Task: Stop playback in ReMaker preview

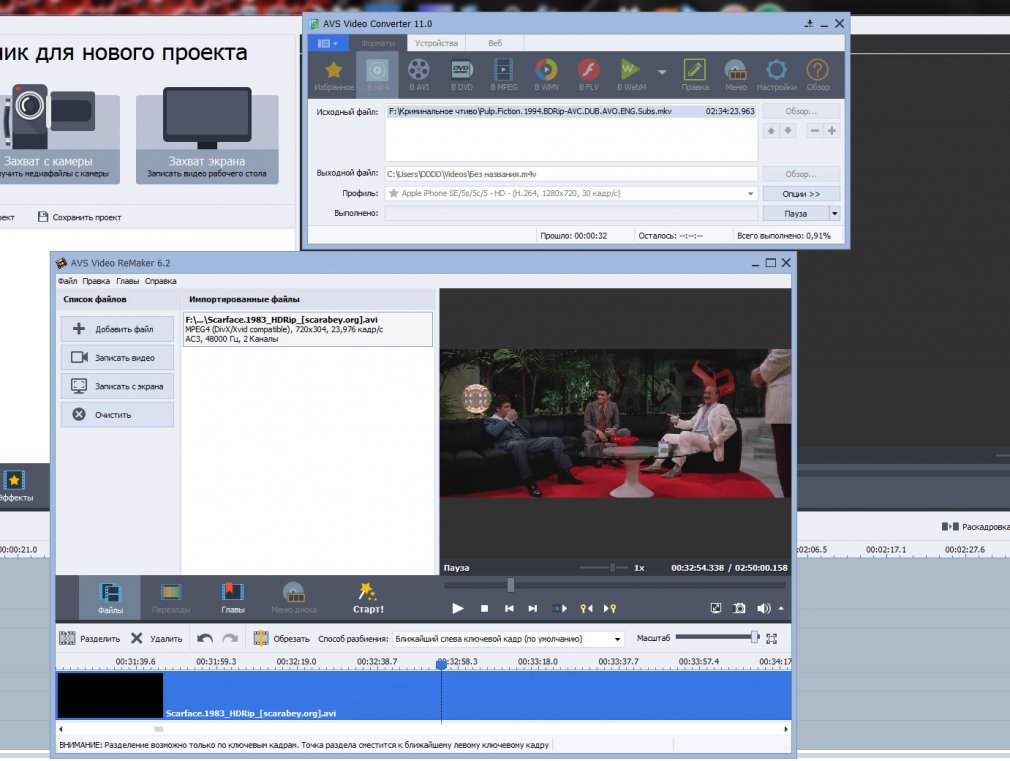Action: coord(484,608)
